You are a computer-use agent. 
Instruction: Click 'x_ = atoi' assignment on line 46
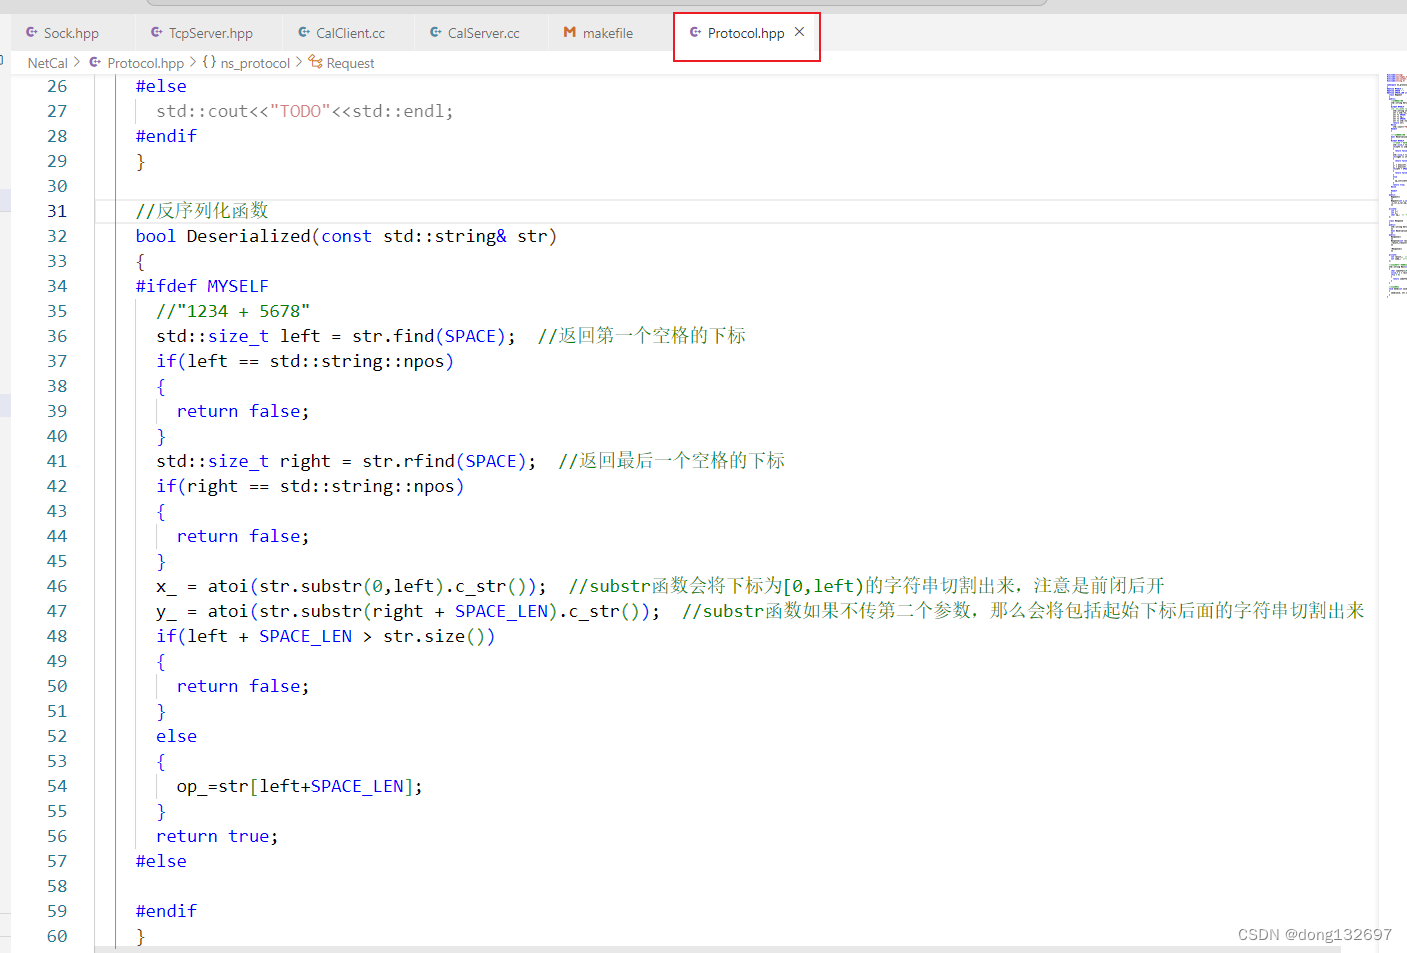pos(202,586)
